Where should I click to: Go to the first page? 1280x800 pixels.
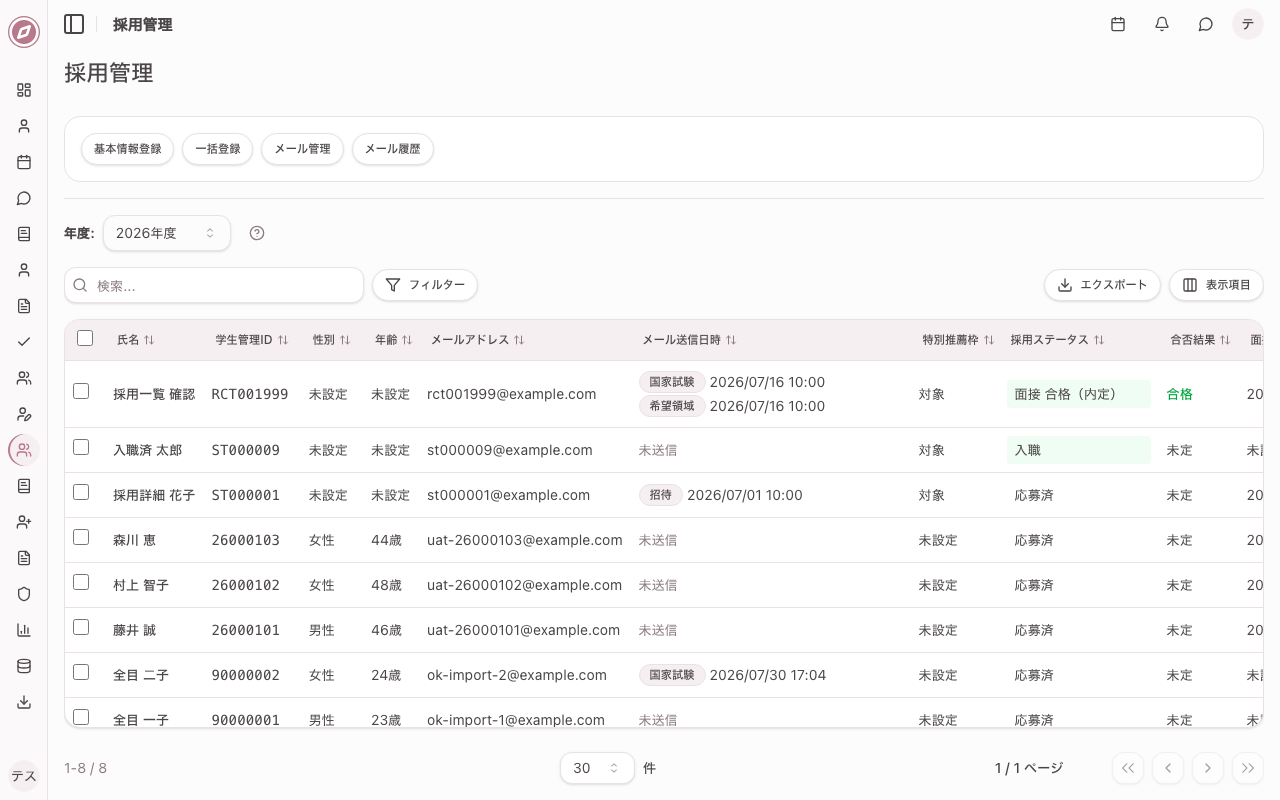1128,768
